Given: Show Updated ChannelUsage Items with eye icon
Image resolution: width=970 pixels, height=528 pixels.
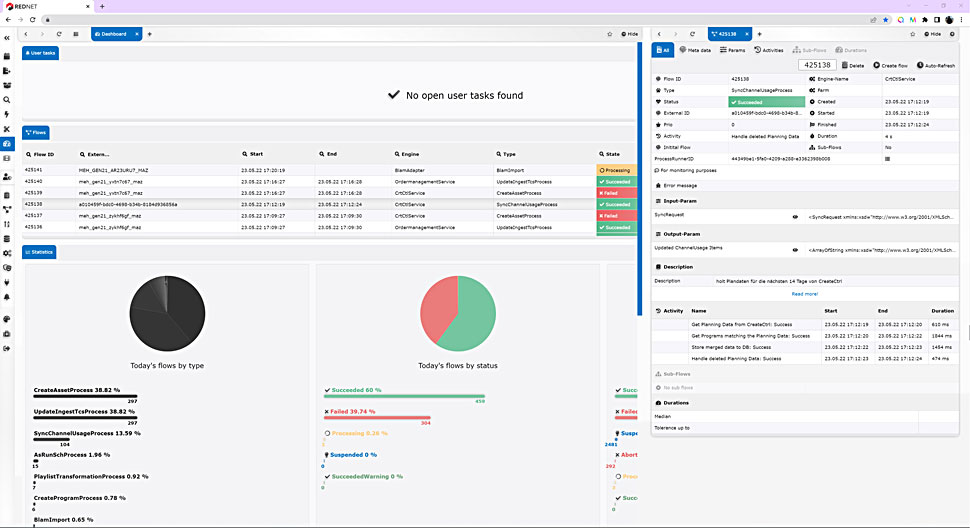Looking at the screenshot, I should click(795, 250).
